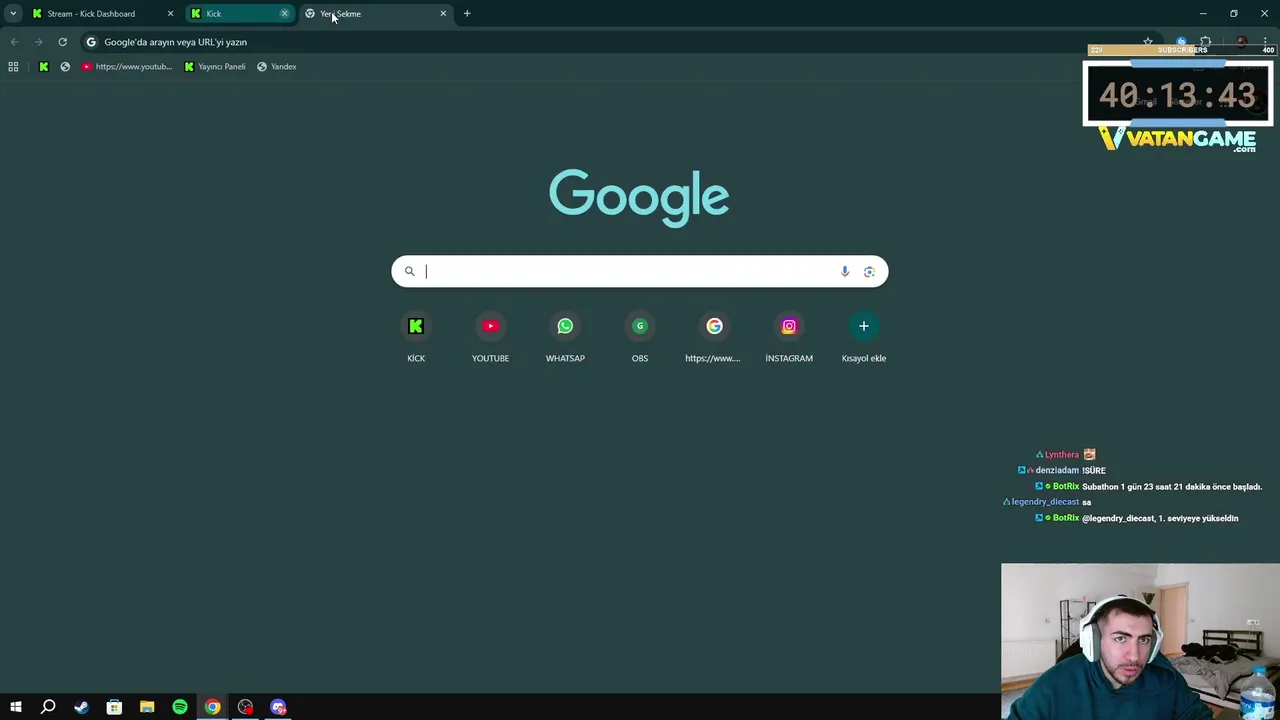
Task: Open File Explorer from taskbar
Action: tap(147, 707)
